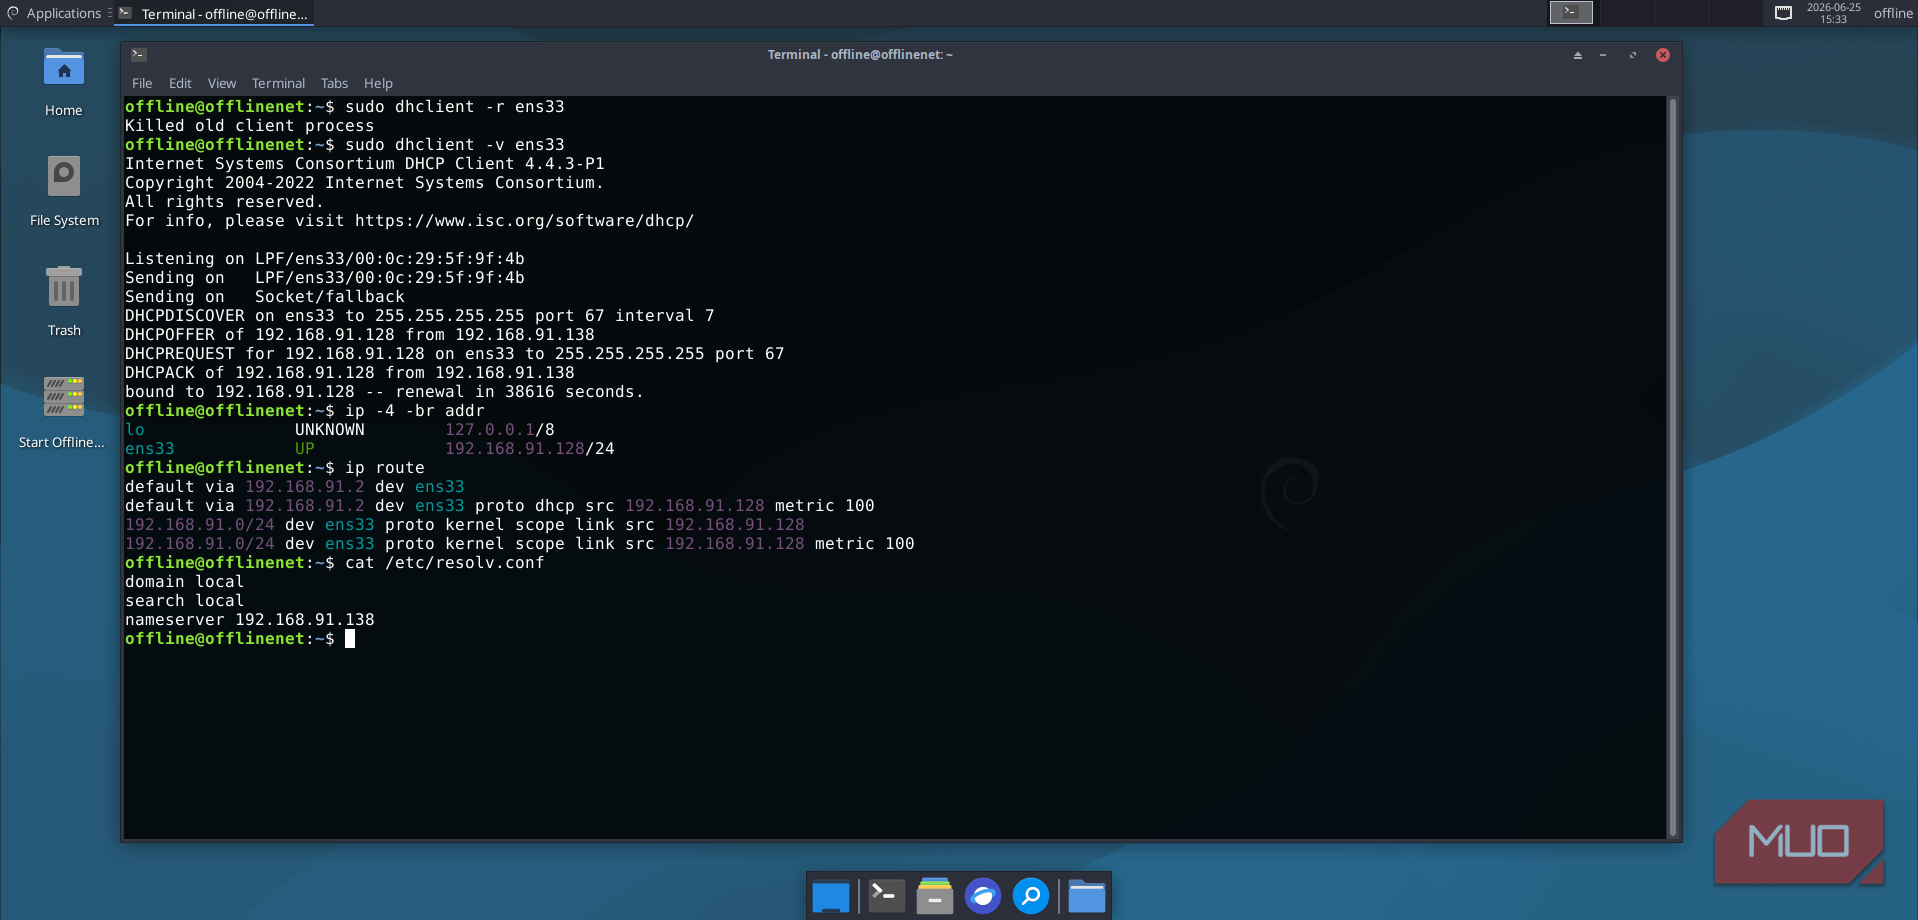The width and height of the screenshot is (1918, 920).
Task: Open the Help menu
Action: (378, 83)
